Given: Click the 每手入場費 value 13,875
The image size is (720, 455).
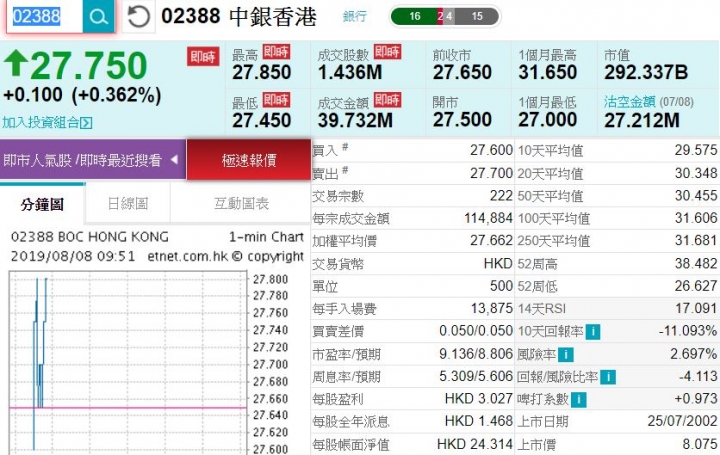Looking at the screenshot, I should coord(491,309).
